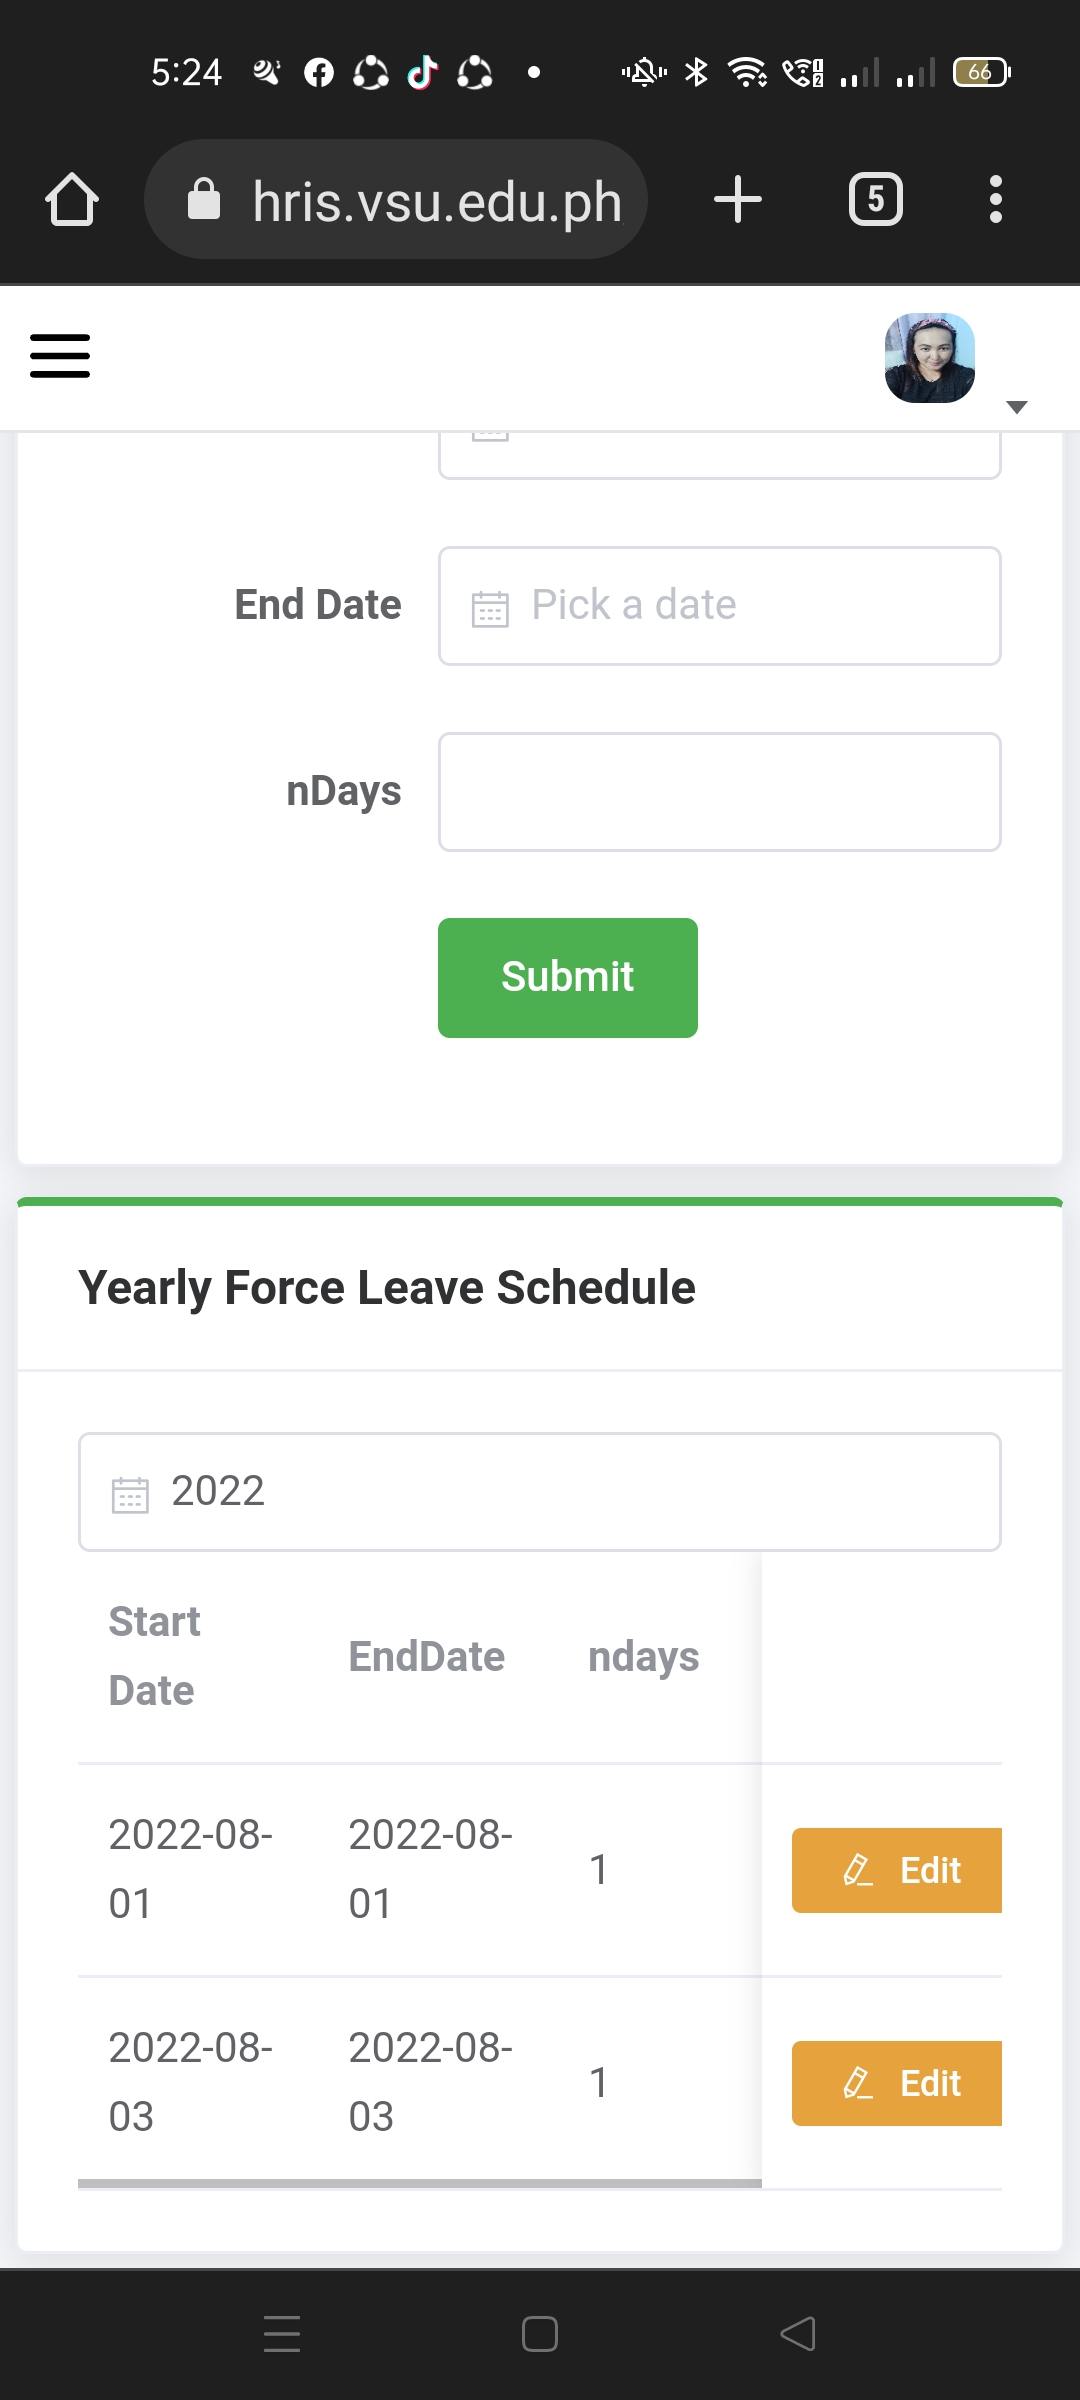Open the browser three-dot menu
The width and height of the screenshot is (1080, 2400).
(x=995, y=200)
